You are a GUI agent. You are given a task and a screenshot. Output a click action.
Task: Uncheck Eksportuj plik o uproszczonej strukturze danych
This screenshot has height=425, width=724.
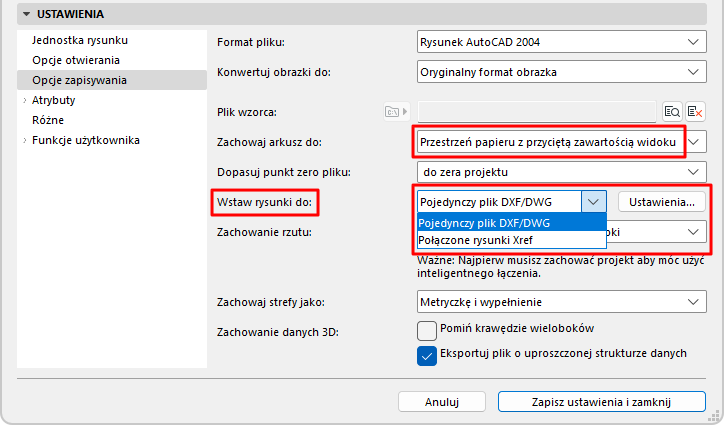[x=427, y=355]
